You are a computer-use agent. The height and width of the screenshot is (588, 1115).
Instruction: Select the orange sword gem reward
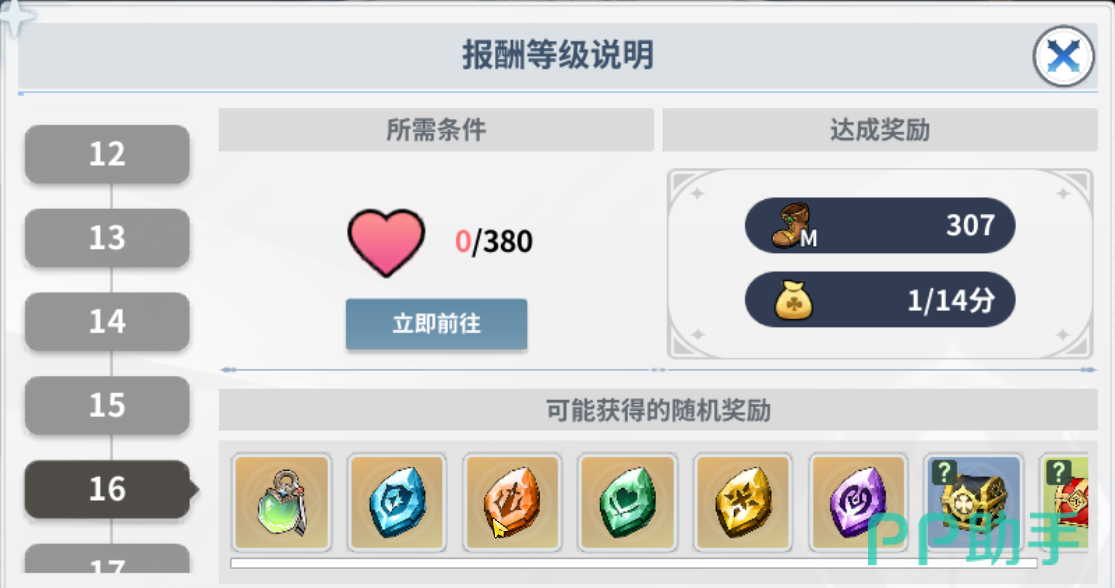[x=512, y=503]
